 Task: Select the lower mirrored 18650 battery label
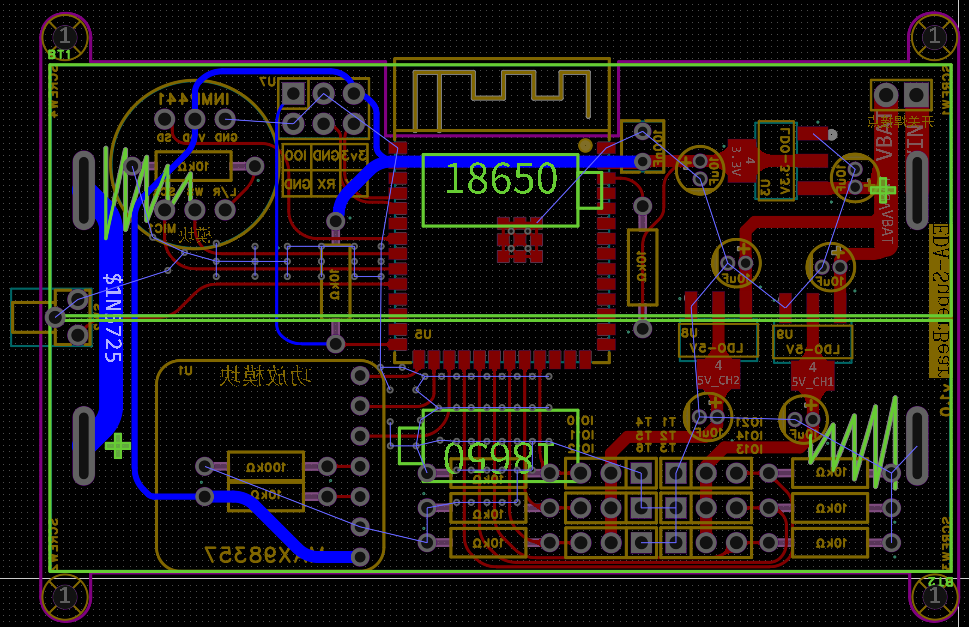pos(499,456)
